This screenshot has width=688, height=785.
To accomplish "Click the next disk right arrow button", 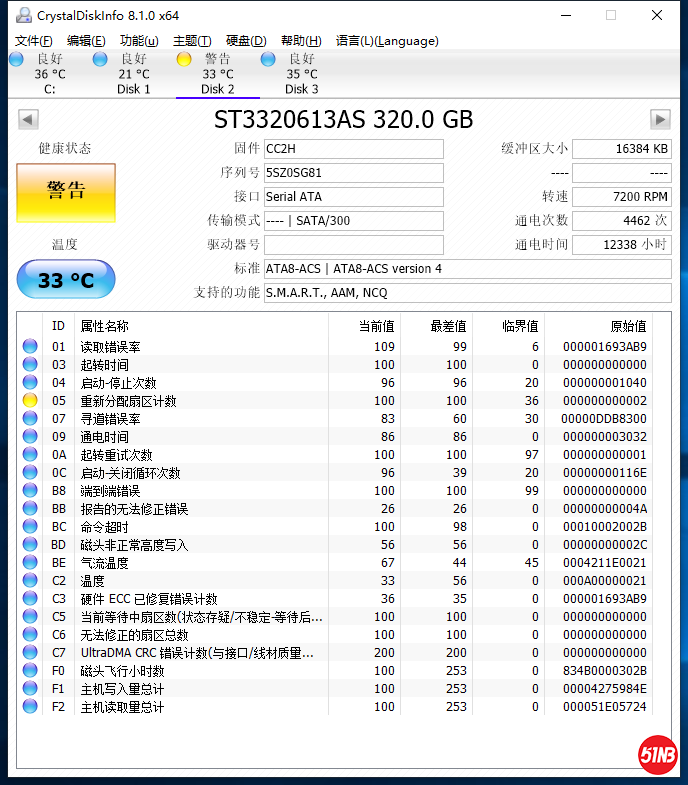I will pos(660,120).
